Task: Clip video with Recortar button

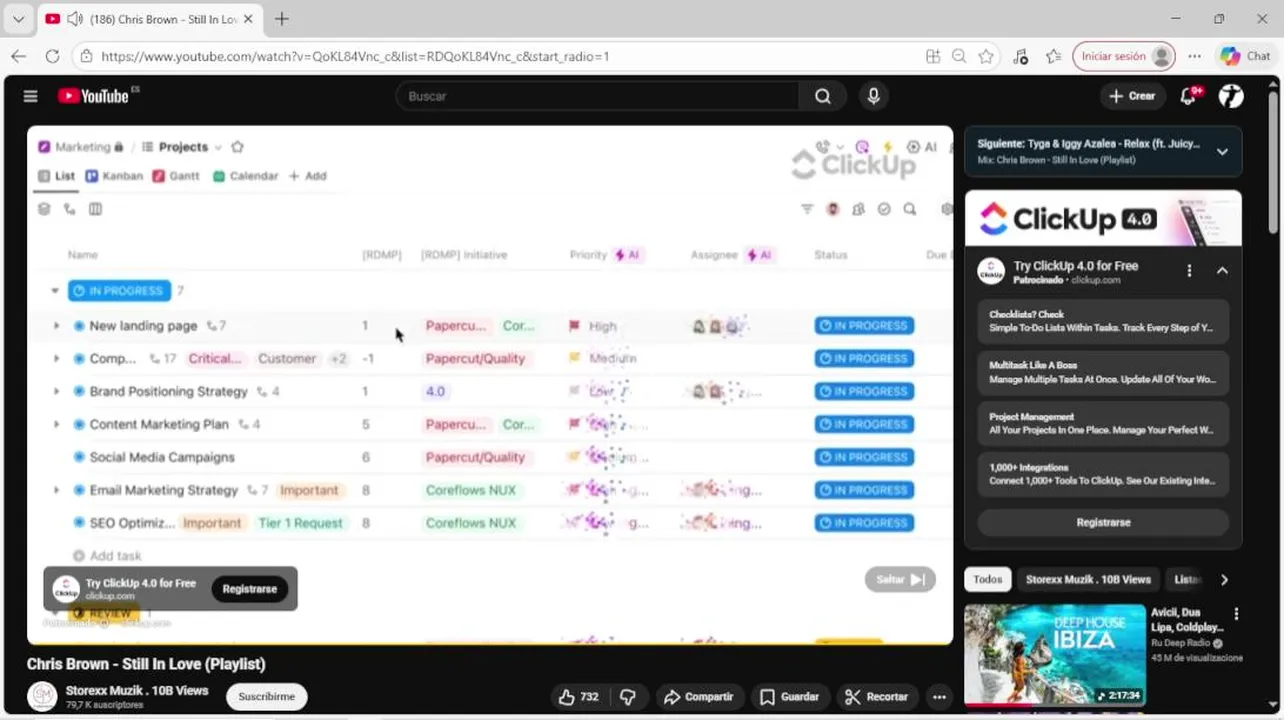Action: [x=876, y=697]
